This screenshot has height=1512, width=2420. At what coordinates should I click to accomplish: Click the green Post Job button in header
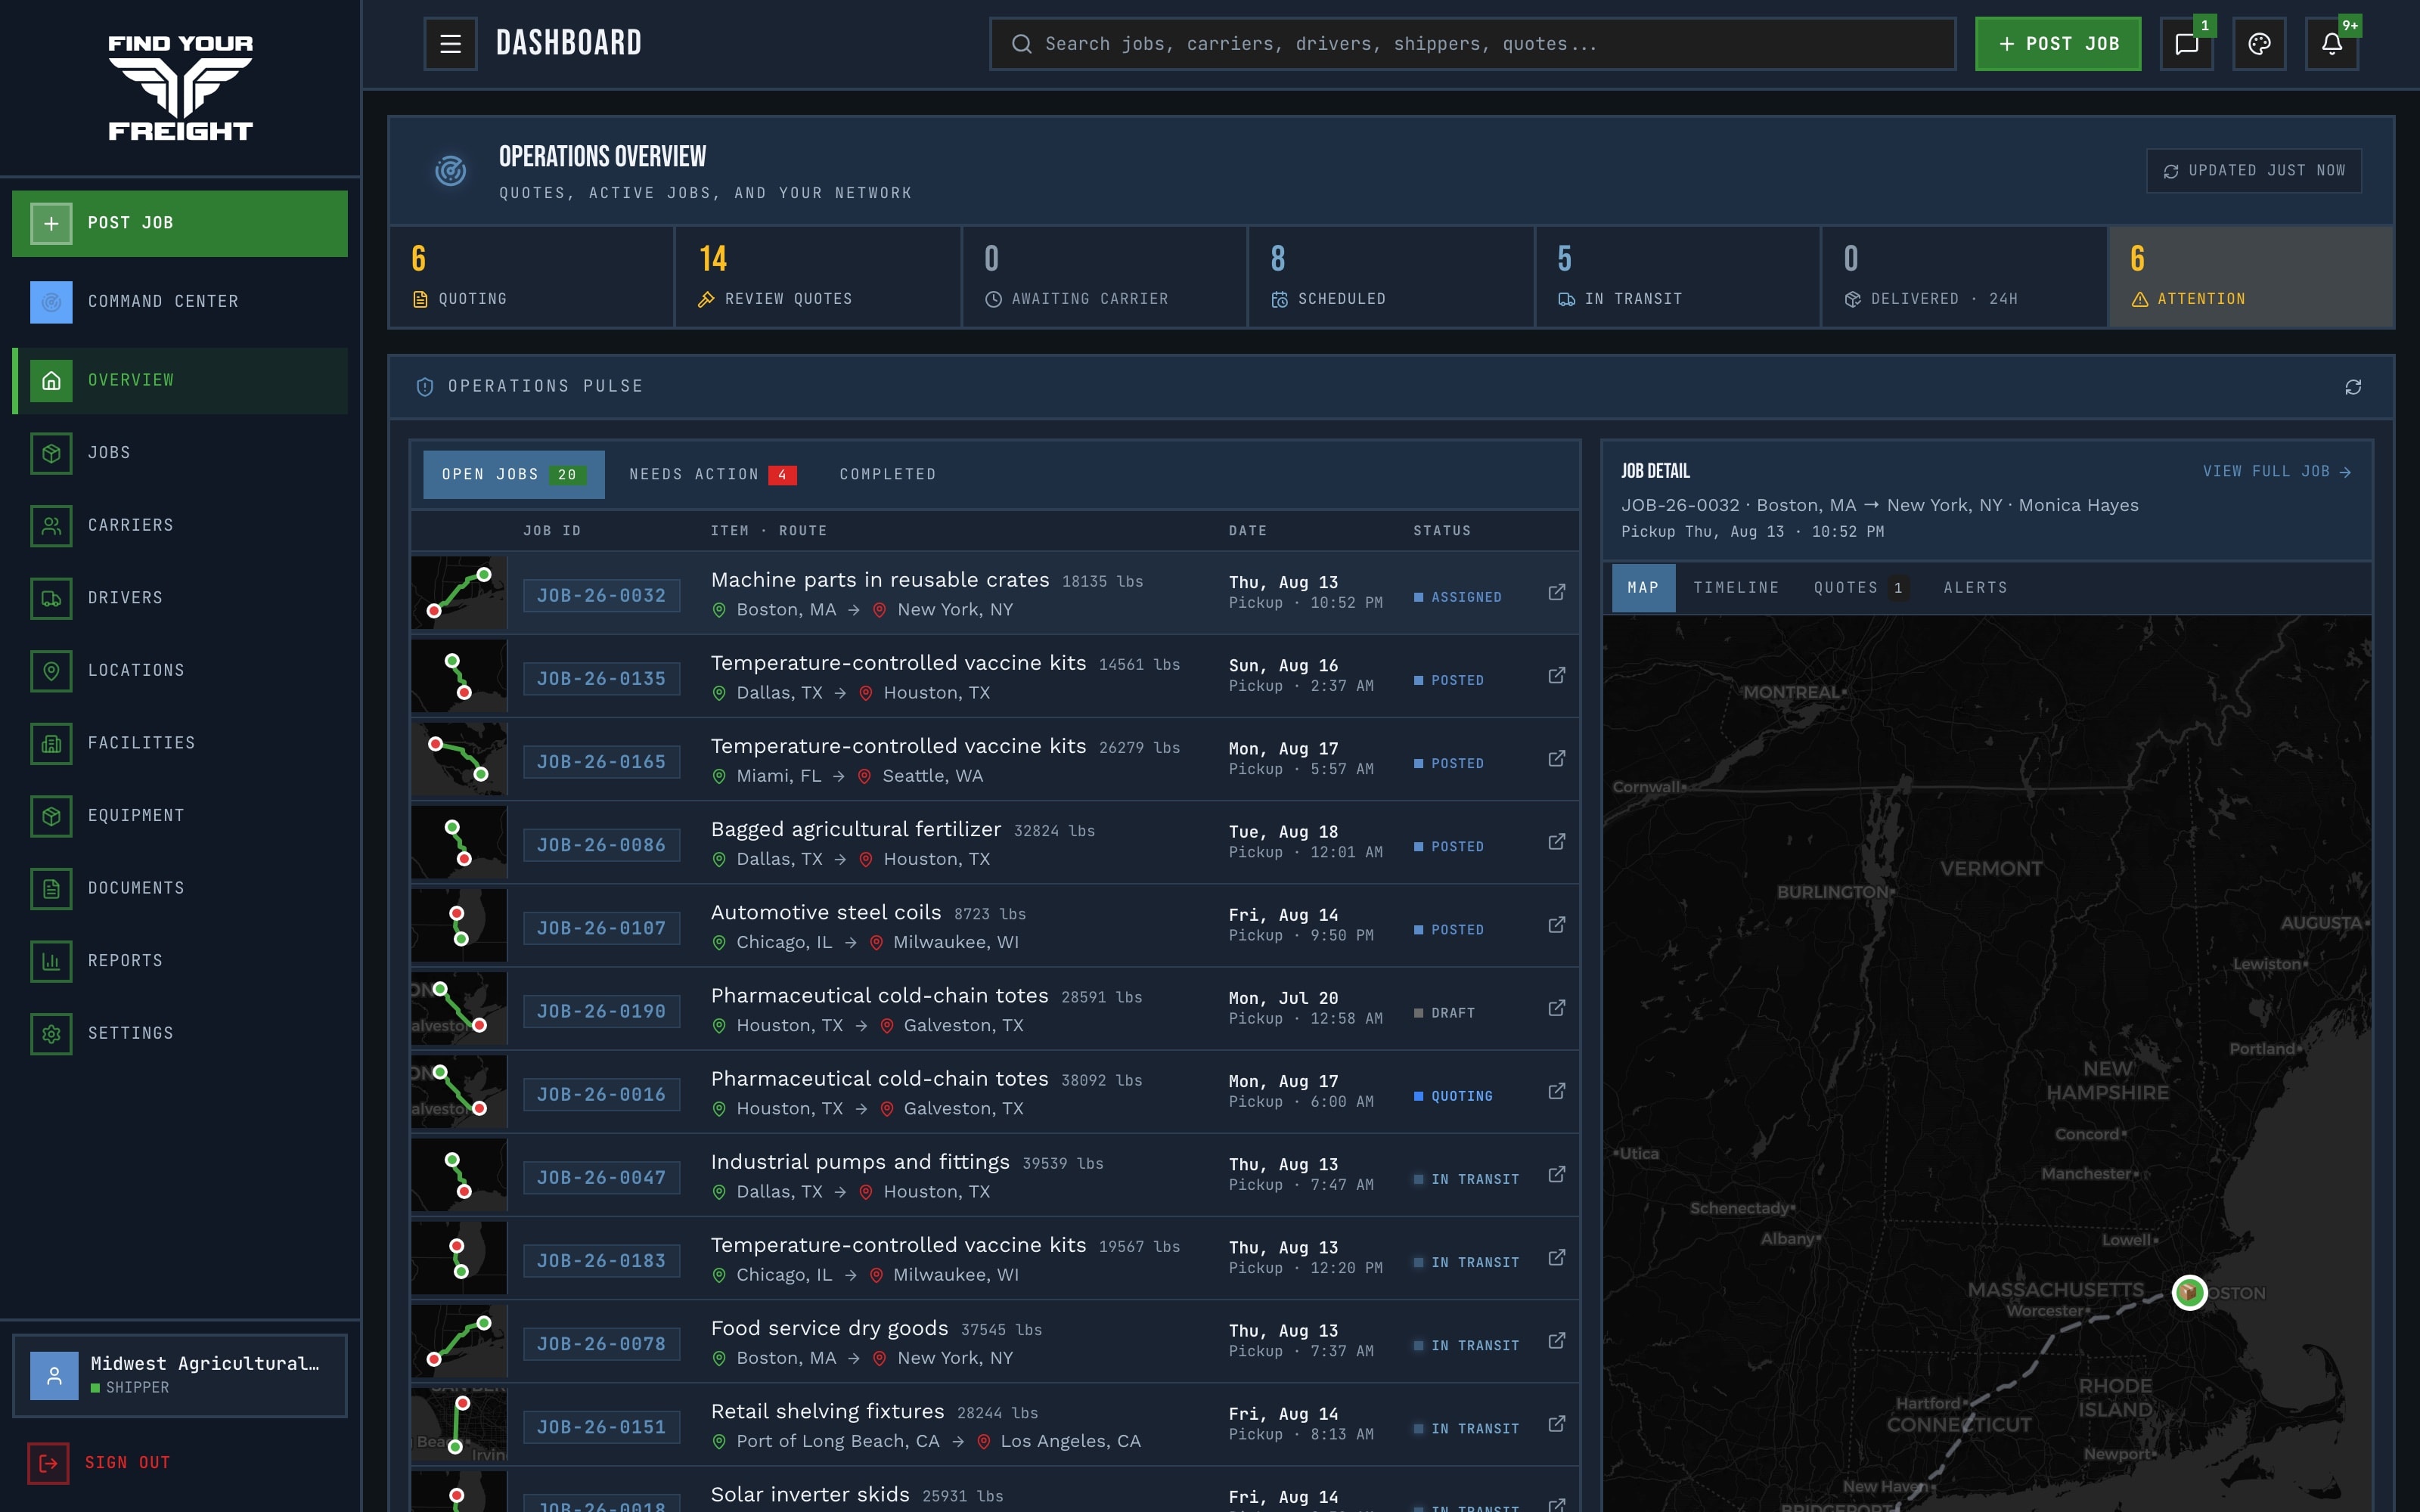tap(2058, 44)
